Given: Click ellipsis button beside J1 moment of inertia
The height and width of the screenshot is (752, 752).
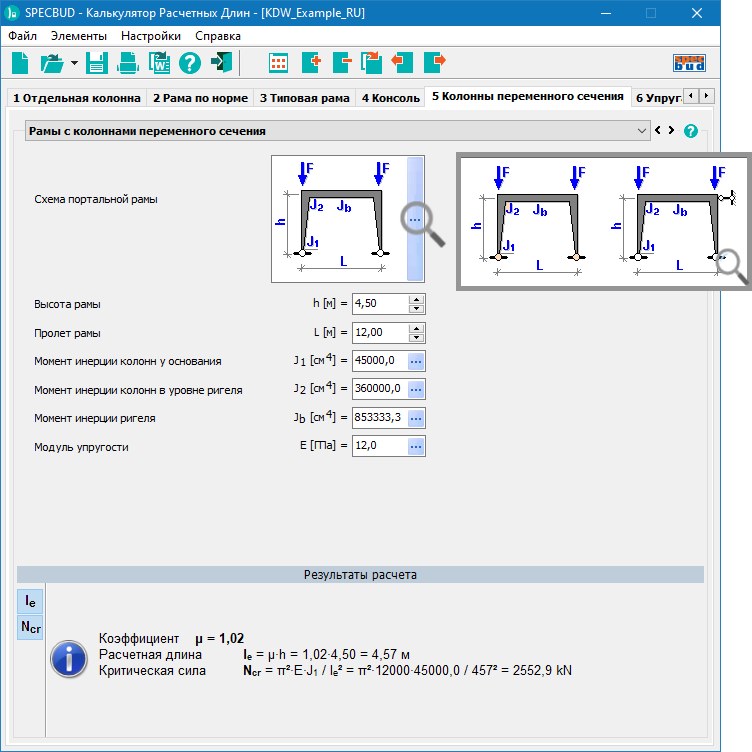Looking at the screenshot, I should pos(417,361).
